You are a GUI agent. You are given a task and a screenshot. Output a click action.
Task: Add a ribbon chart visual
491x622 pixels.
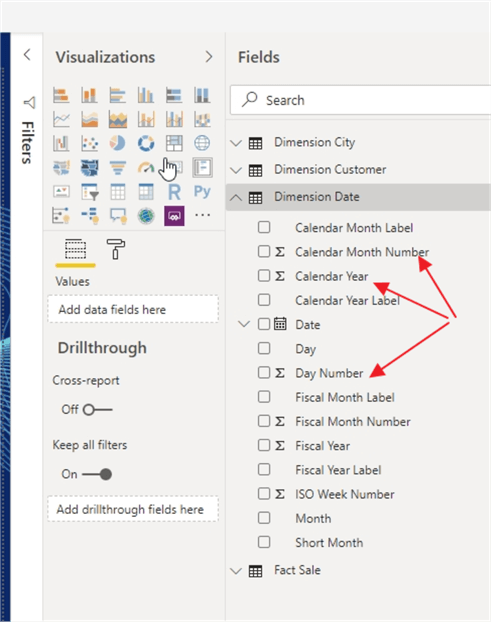click(x=202, y=119)
